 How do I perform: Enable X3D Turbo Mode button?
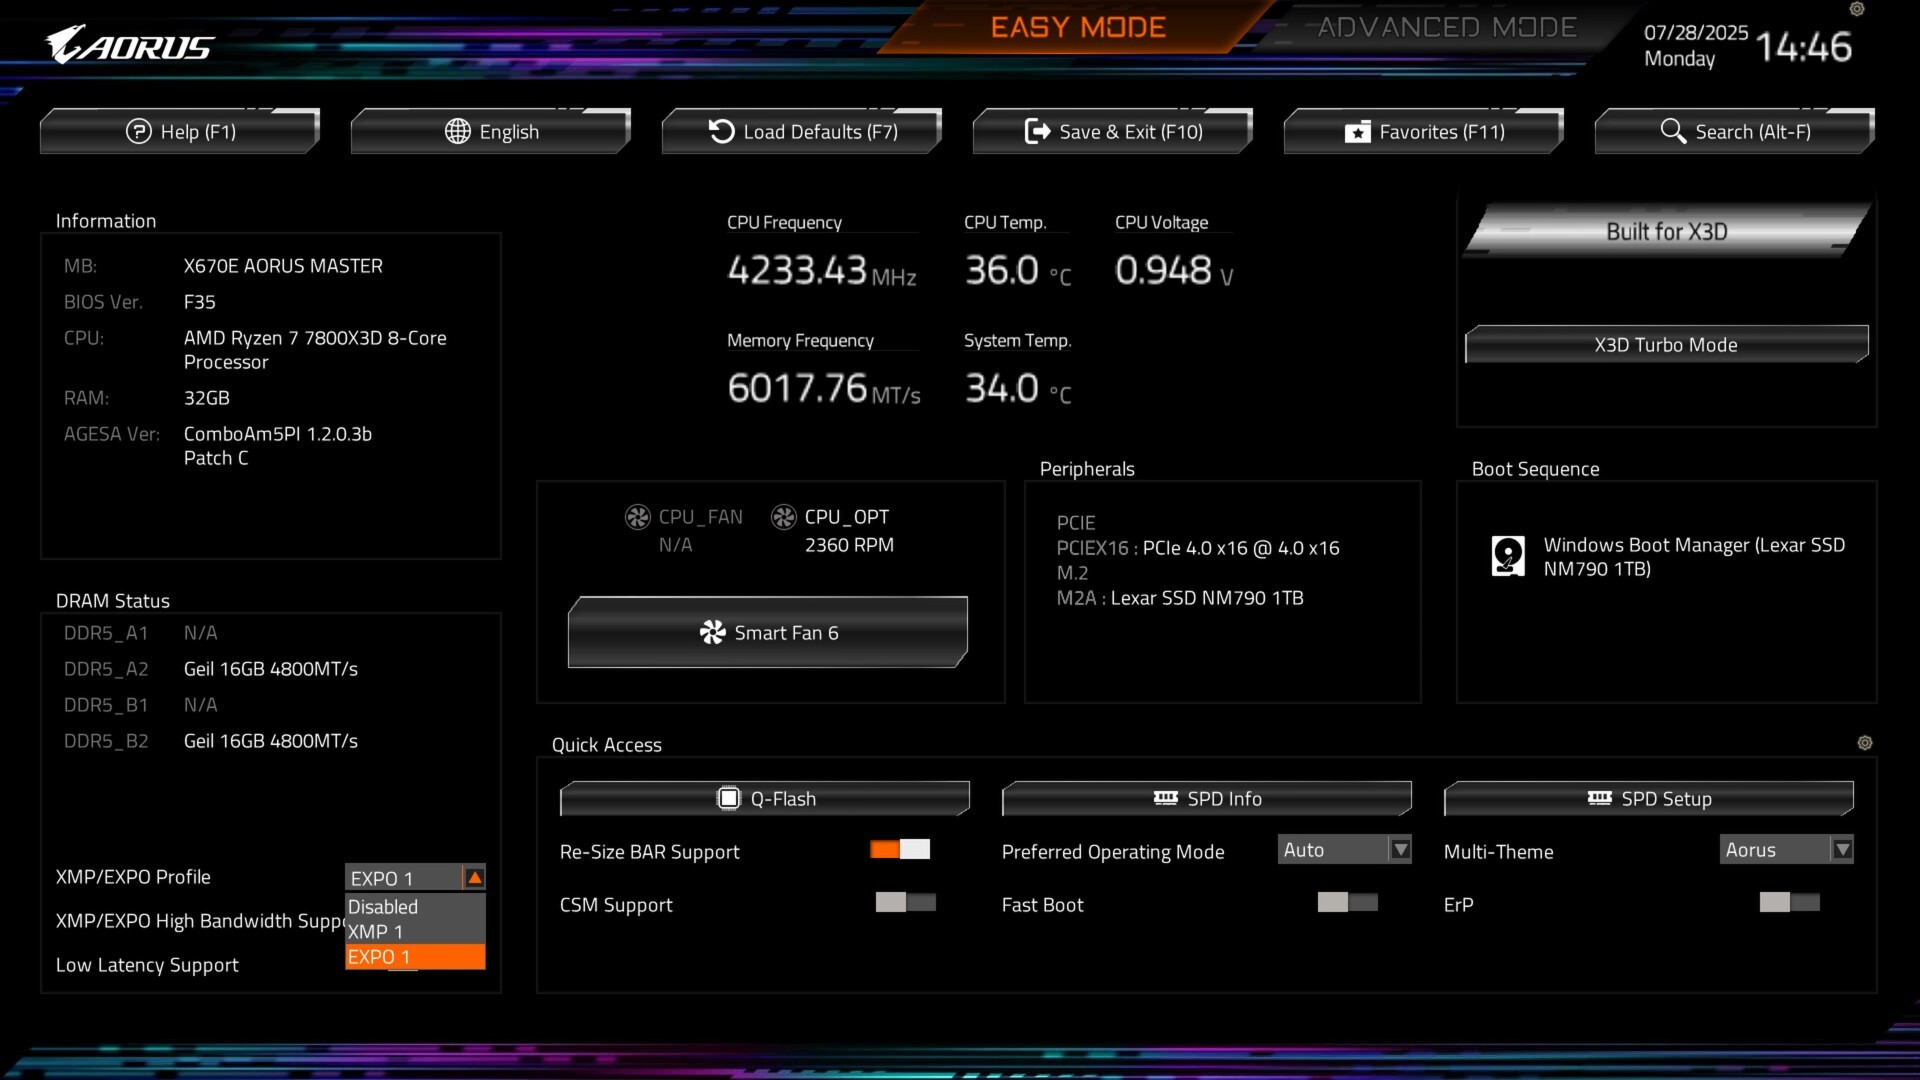[1666, 345]
